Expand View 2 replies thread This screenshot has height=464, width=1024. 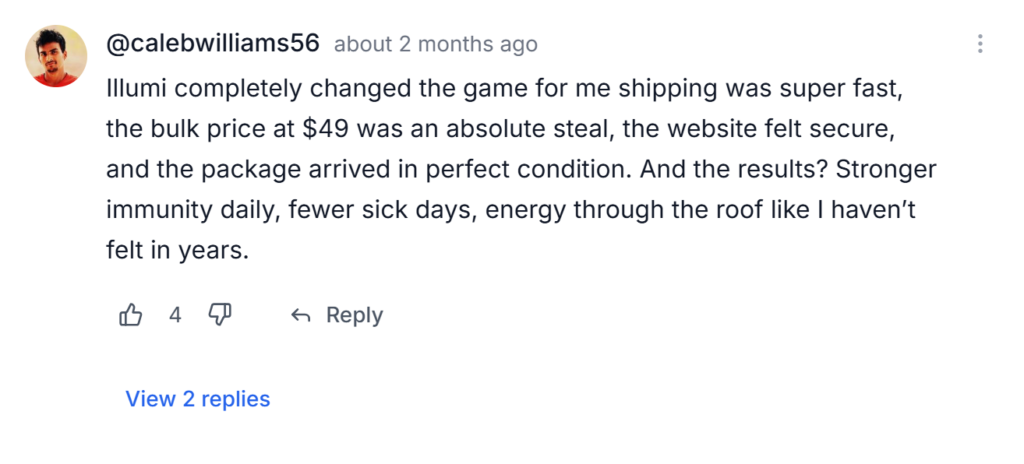coord(198,399)
